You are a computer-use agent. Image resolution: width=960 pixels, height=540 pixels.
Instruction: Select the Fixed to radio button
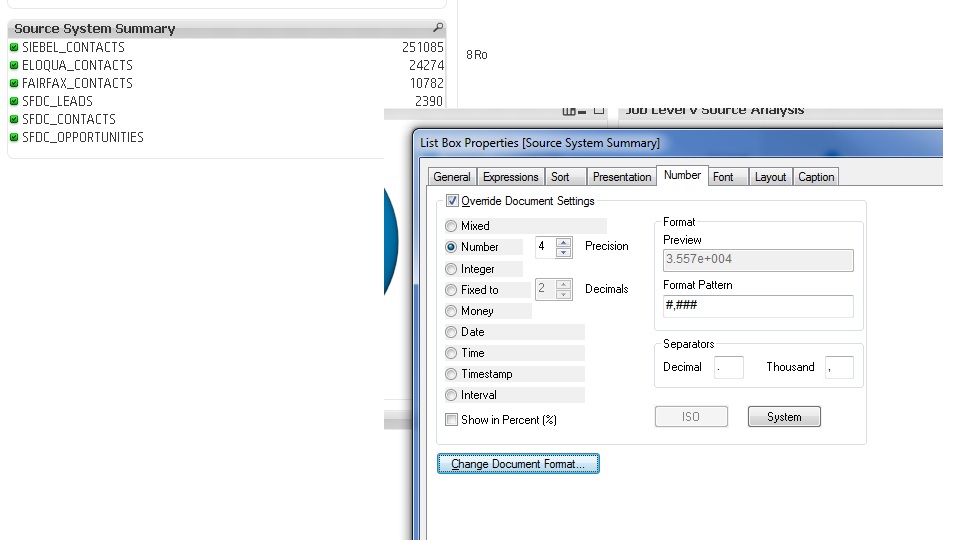pyautogui.click(x=451, y=290)
